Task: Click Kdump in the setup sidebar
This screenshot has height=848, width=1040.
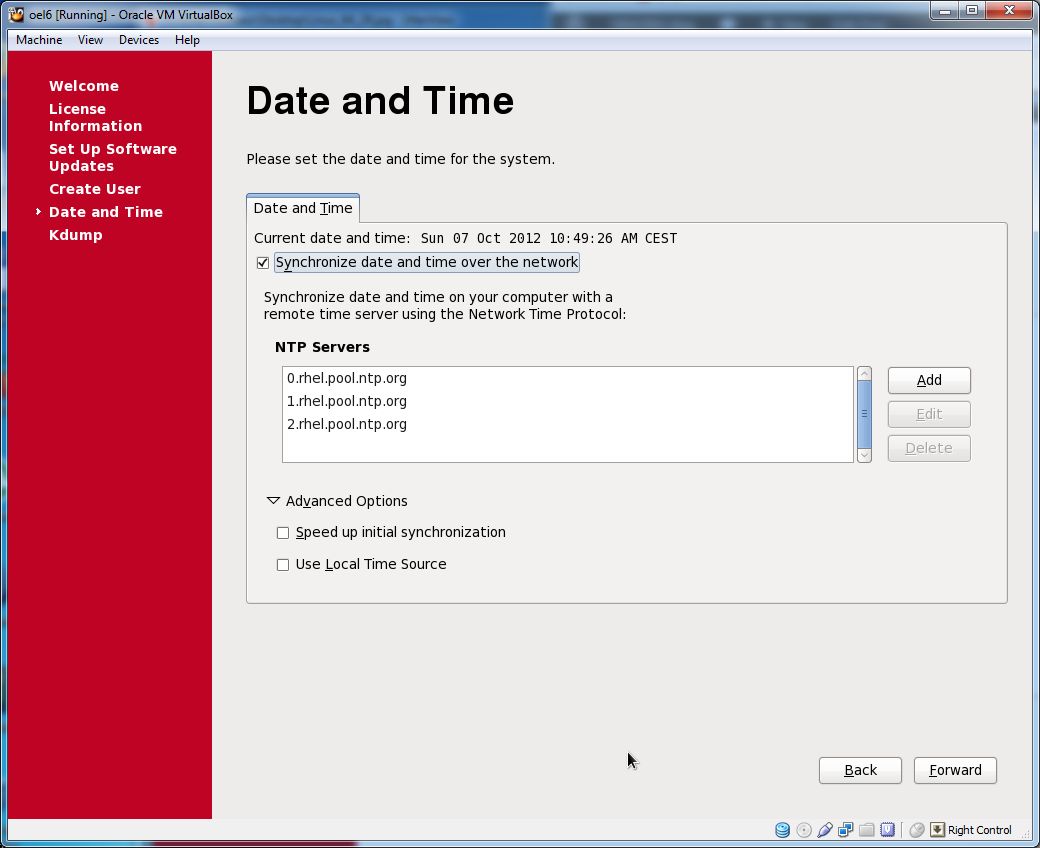Action: click(x=76, y=235)
